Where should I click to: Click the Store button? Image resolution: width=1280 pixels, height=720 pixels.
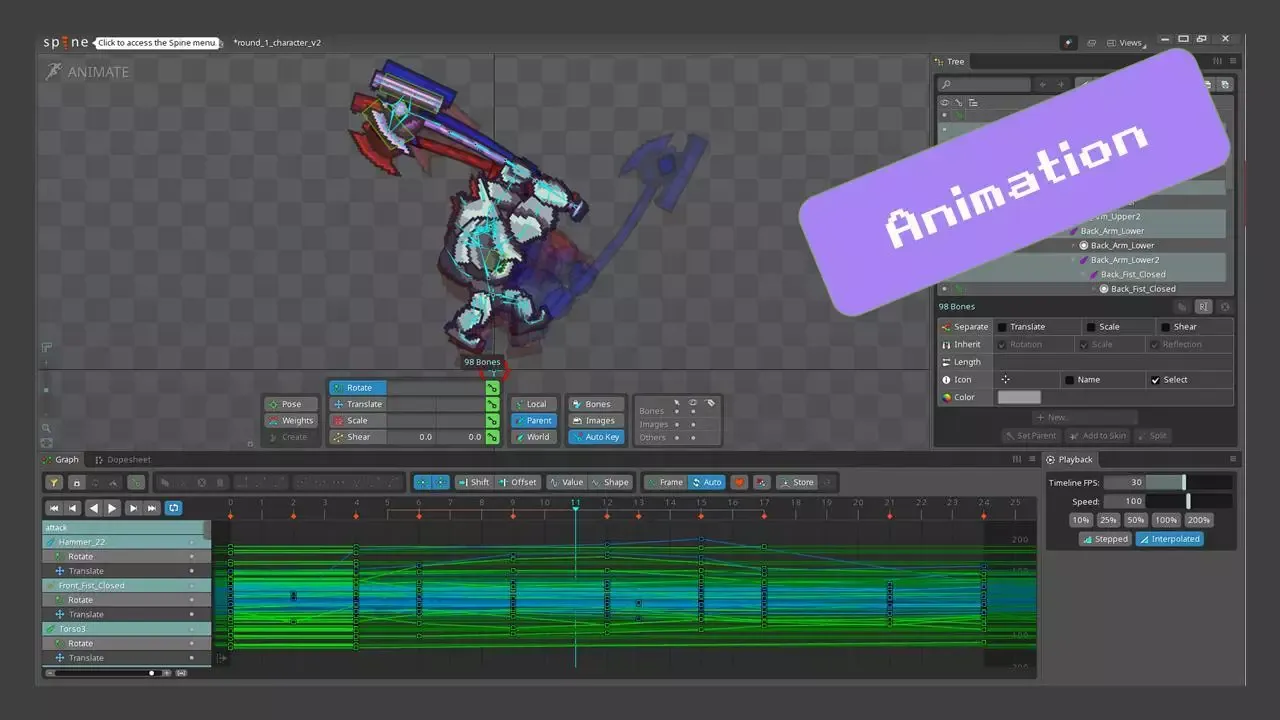coord(797,482)
